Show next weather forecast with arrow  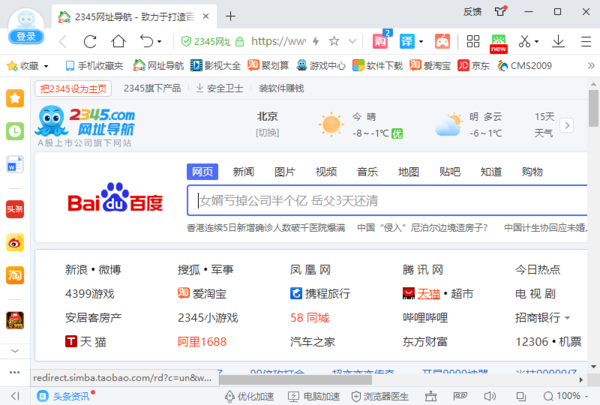pyautogui.click(x=567, y=125)
